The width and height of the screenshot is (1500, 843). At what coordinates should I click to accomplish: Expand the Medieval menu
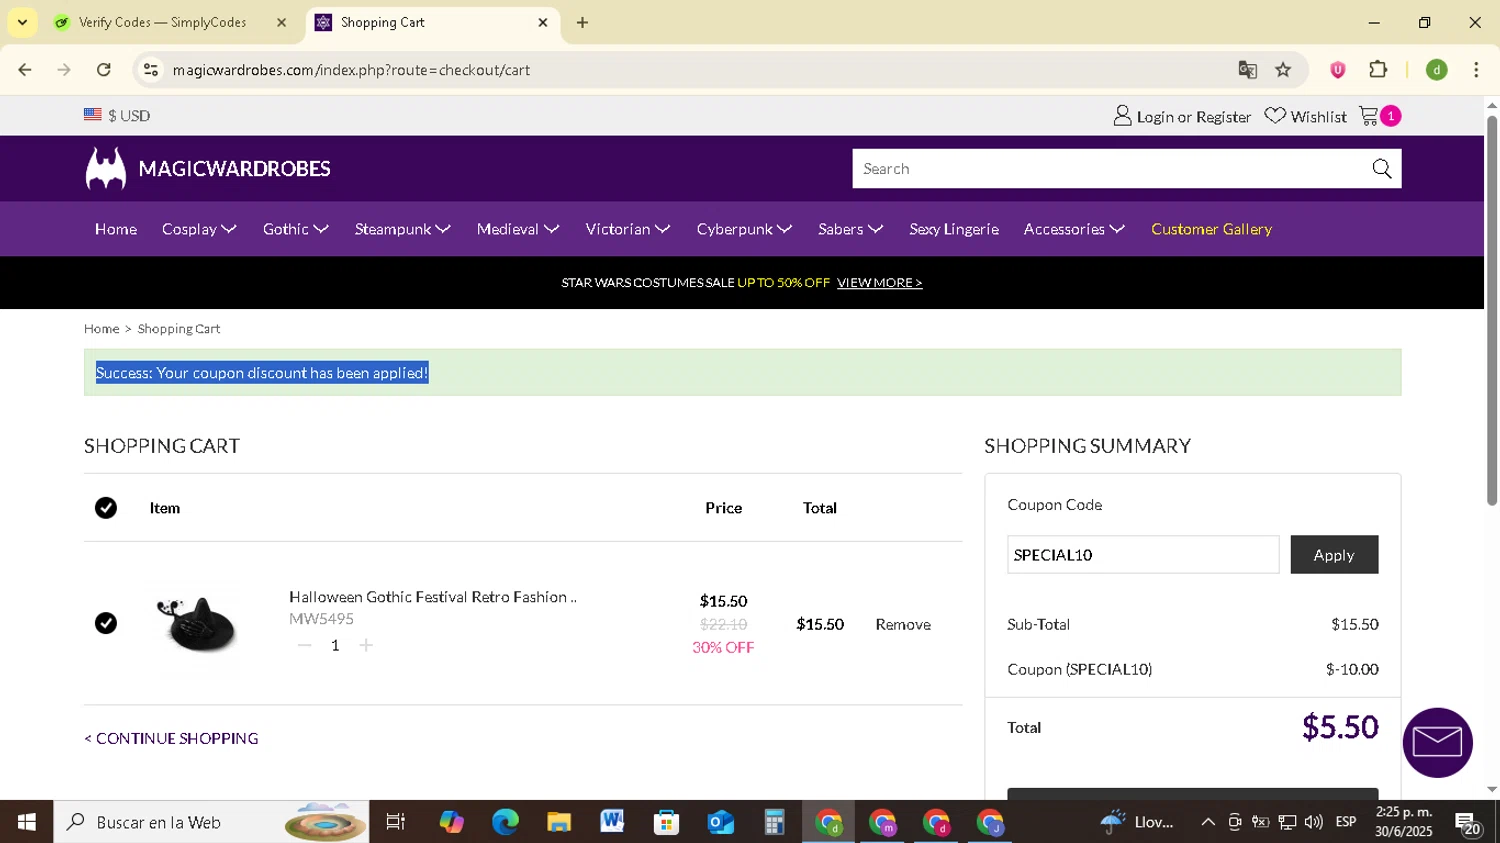tap(517, 229)
